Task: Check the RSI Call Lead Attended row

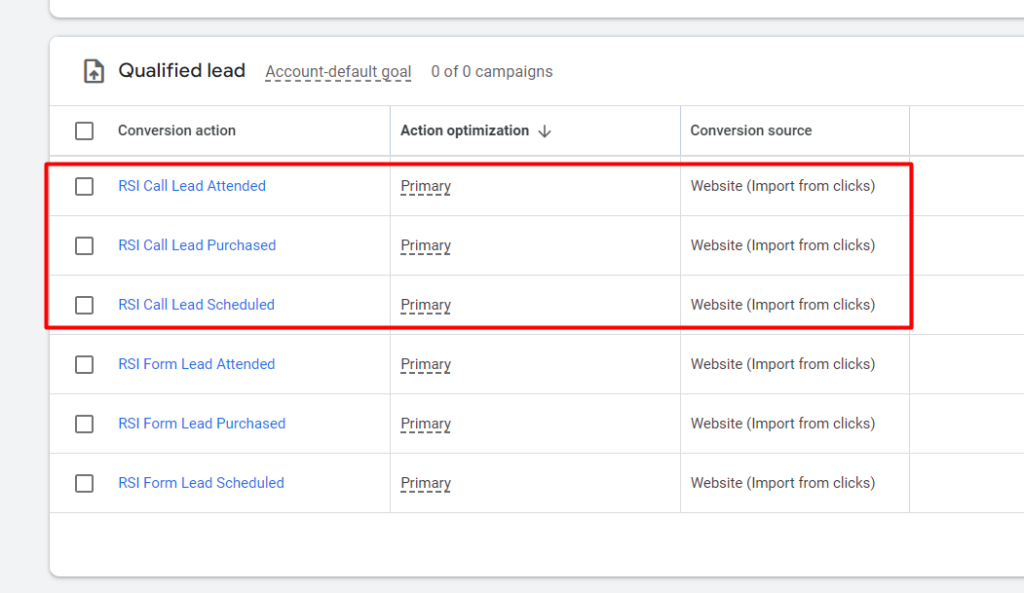Action: [84, 186]
